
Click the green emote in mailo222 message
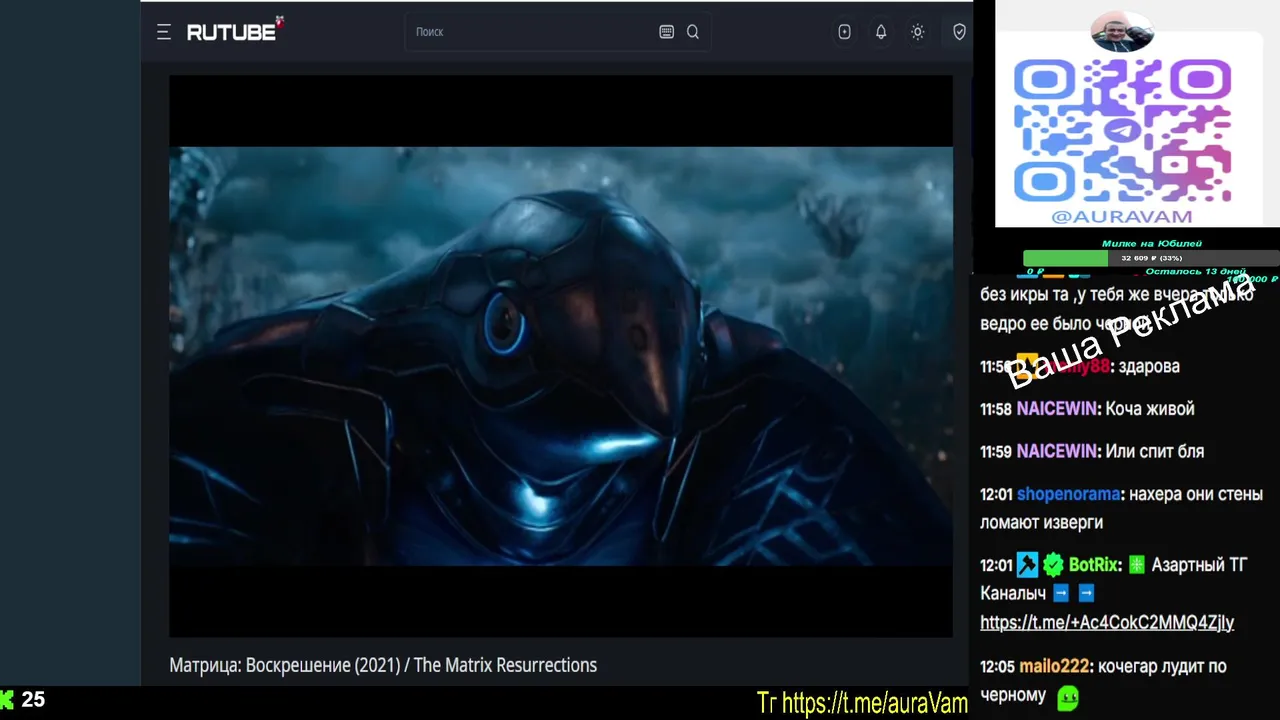(1068, 696)
